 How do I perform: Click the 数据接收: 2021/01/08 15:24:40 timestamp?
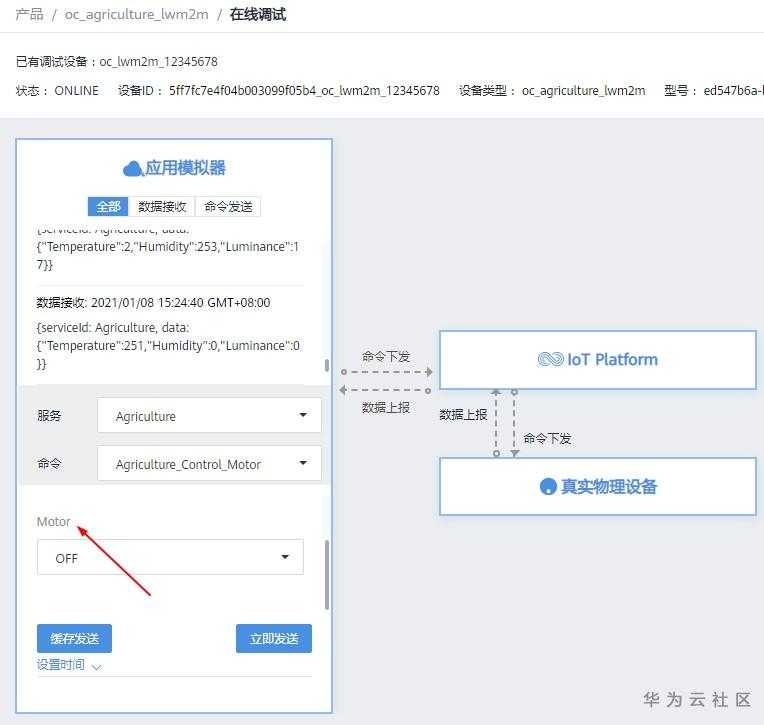tap(153, 303)
